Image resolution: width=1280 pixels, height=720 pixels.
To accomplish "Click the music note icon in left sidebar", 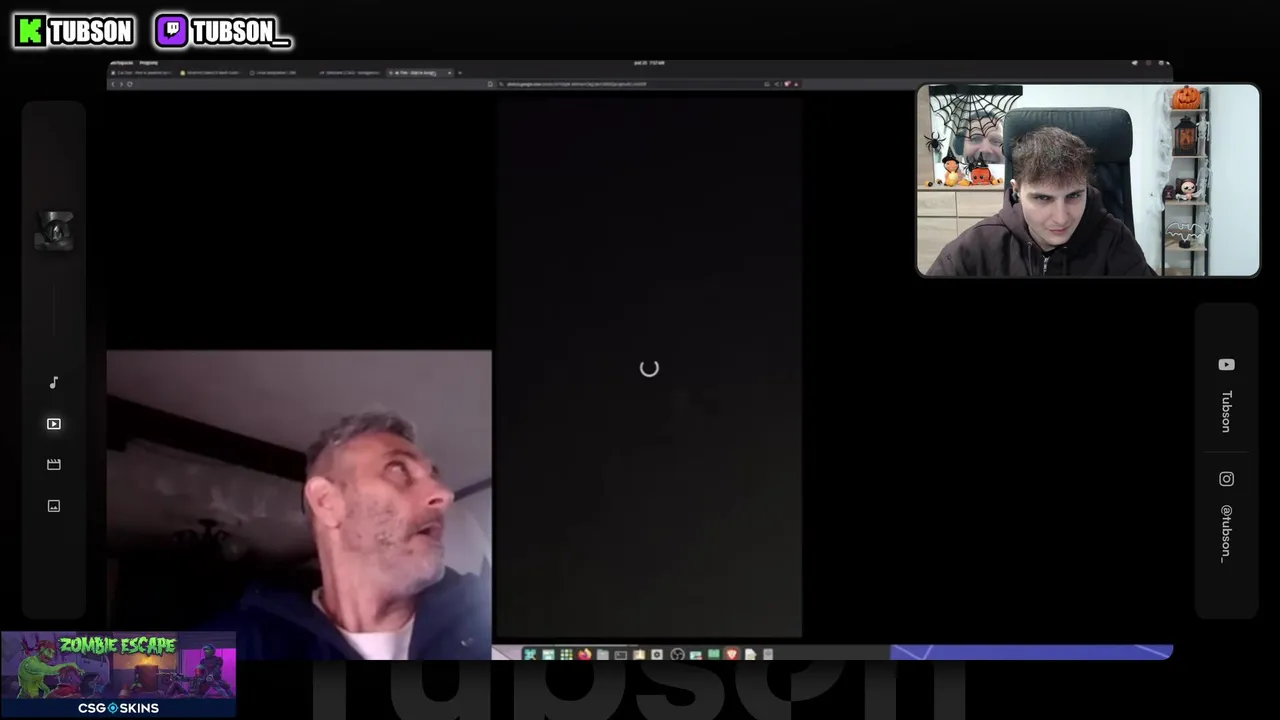I will point(54,382).
